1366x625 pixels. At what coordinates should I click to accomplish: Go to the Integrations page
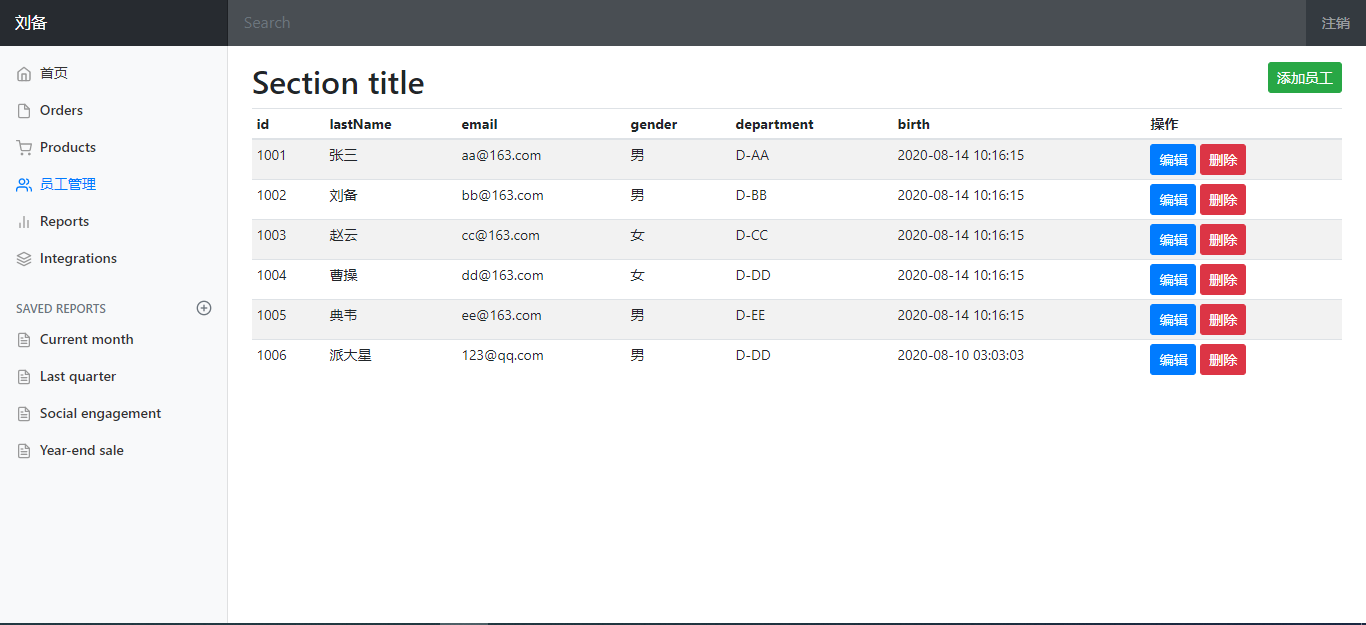tap(78, 259)
